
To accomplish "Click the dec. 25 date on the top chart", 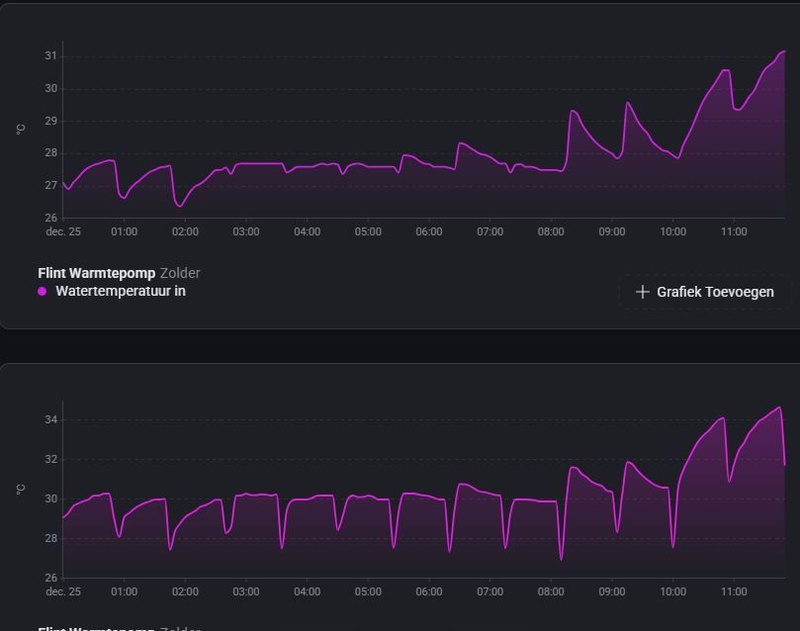I will (x=63, y=232).
